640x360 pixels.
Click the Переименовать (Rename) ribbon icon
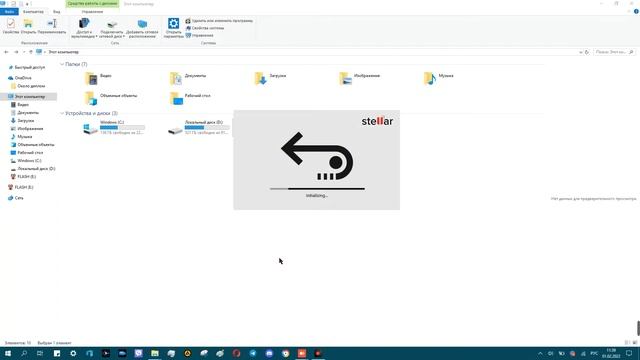52,27
